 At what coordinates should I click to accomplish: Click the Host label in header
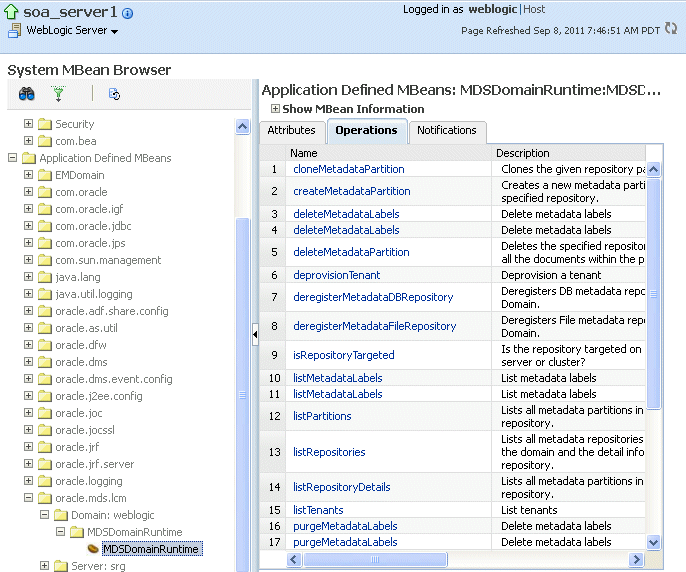(534, 9)
